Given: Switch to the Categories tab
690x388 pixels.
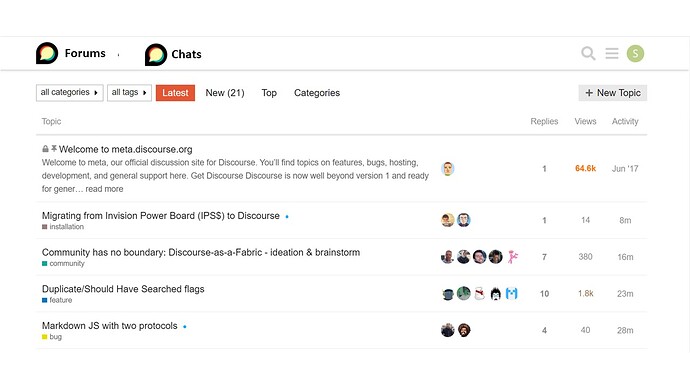Looking at the screenshot, I should (317, 93).
